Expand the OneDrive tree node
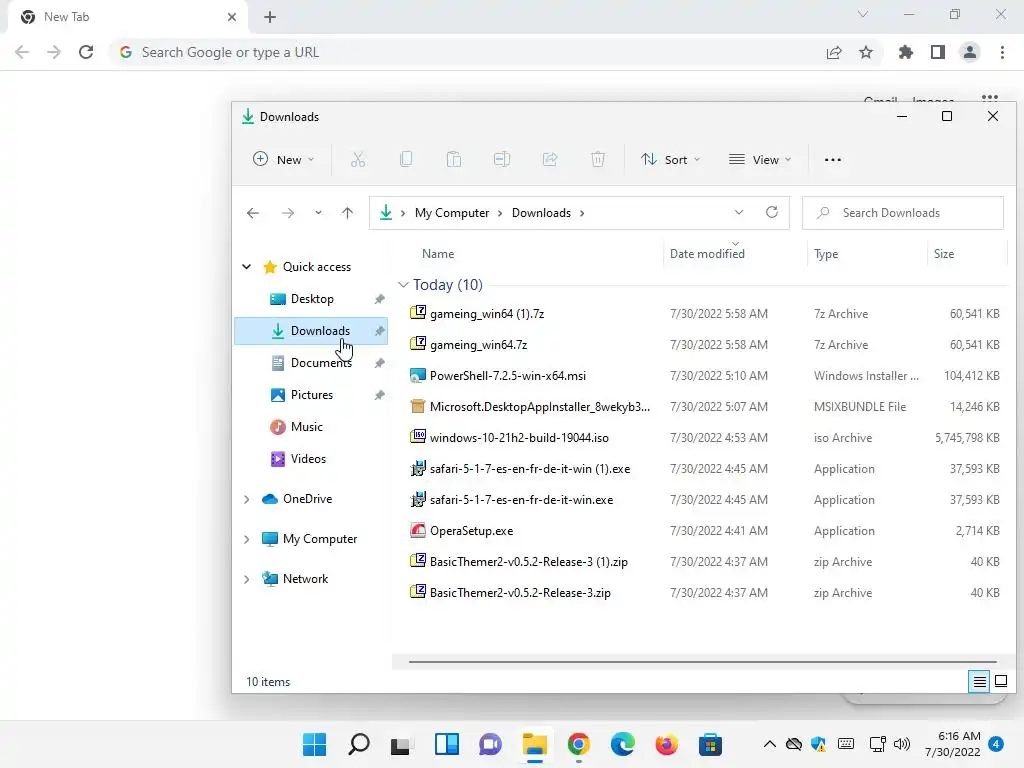 [246, 499]
